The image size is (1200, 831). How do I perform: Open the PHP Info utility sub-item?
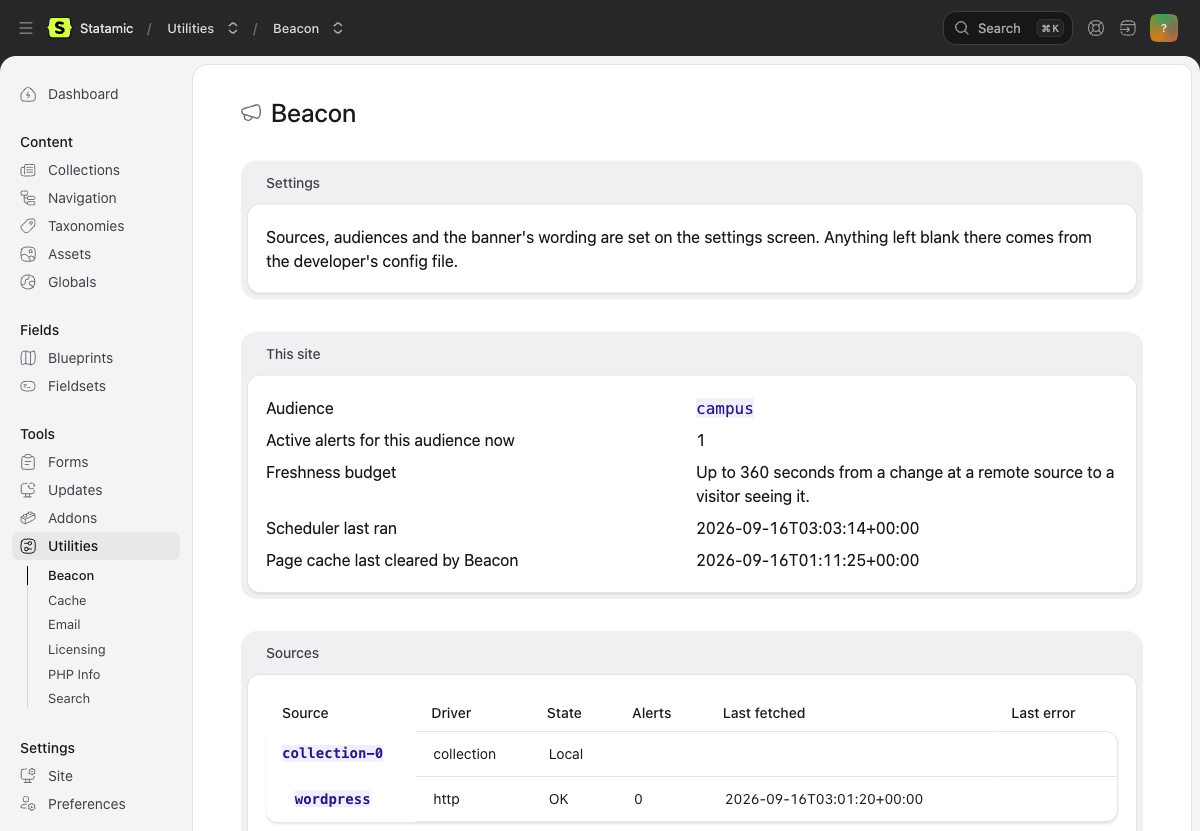74,674
